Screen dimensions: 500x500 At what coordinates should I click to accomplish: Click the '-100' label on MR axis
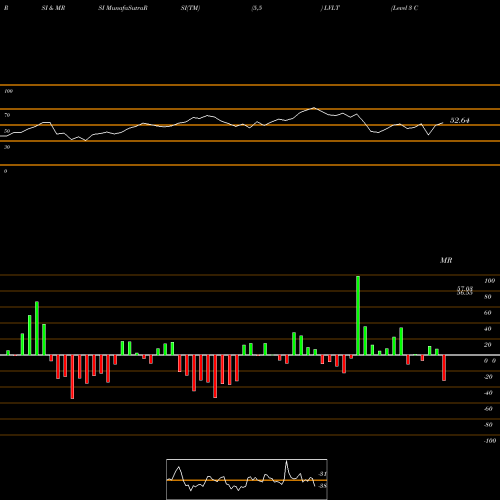click(x=490, y=441)
